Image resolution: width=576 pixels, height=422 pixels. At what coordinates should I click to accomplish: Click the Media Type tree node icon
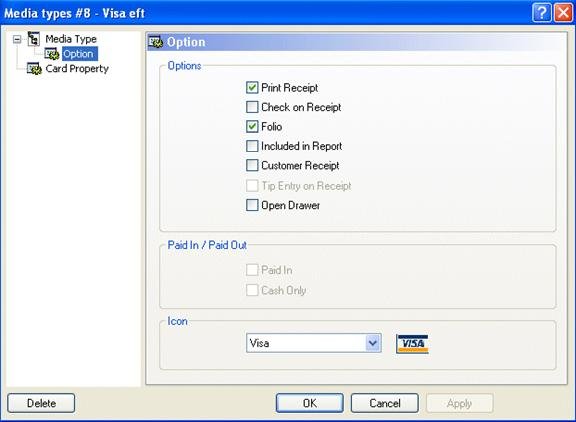pos(34,39)
